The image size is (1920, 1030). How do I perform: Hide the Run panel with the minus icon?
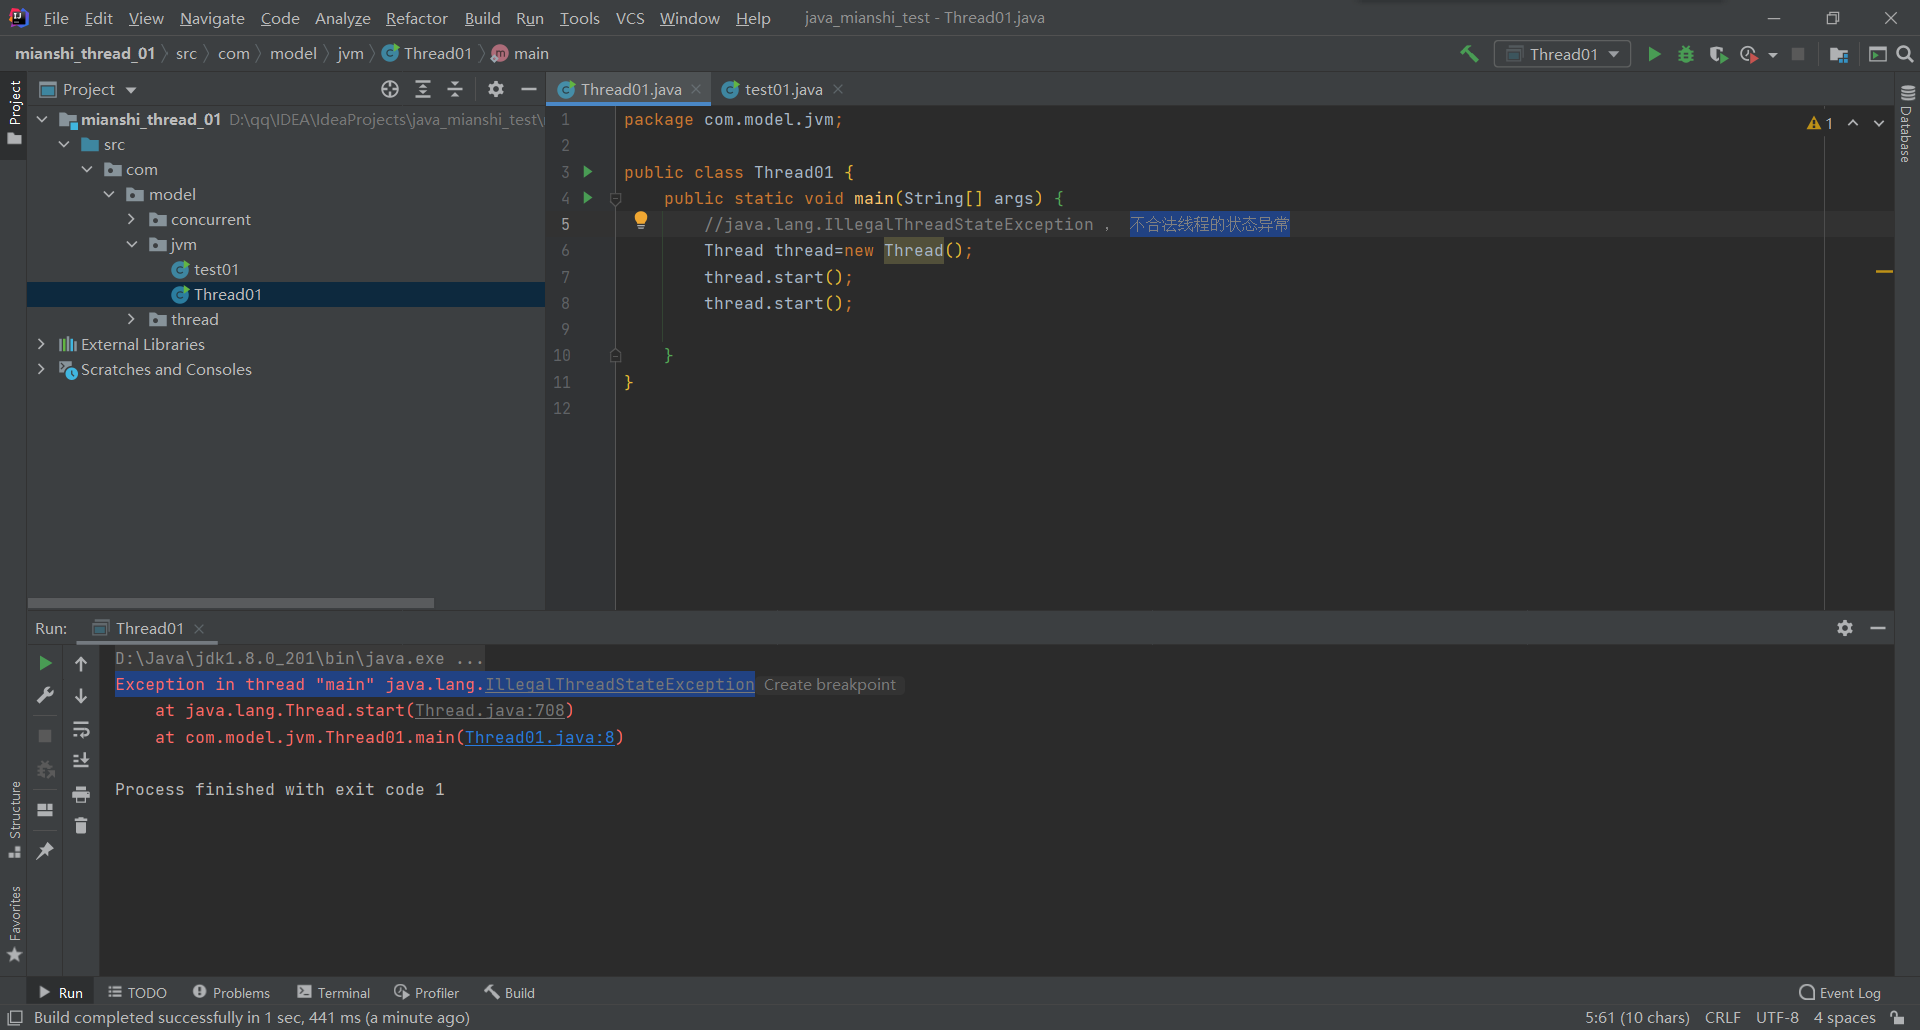(1878, 628)
